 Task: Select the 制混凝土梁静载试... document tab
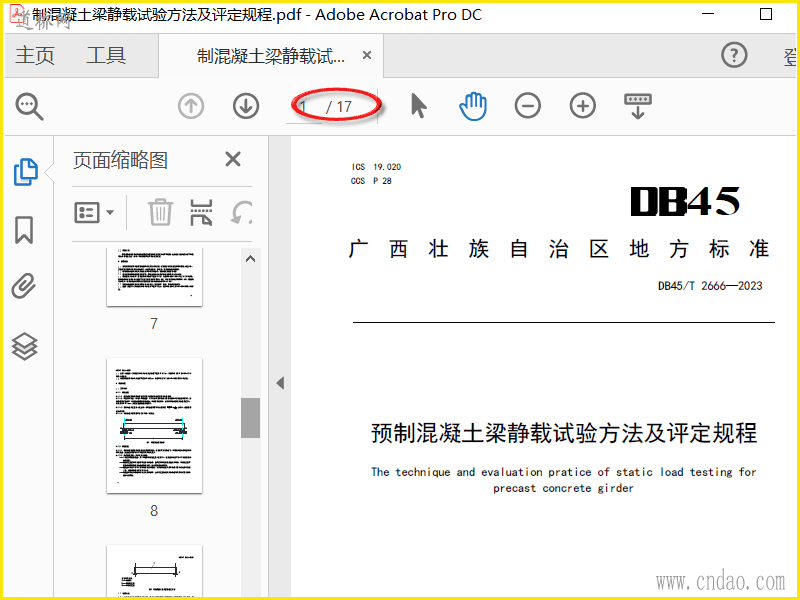point(271,56)
